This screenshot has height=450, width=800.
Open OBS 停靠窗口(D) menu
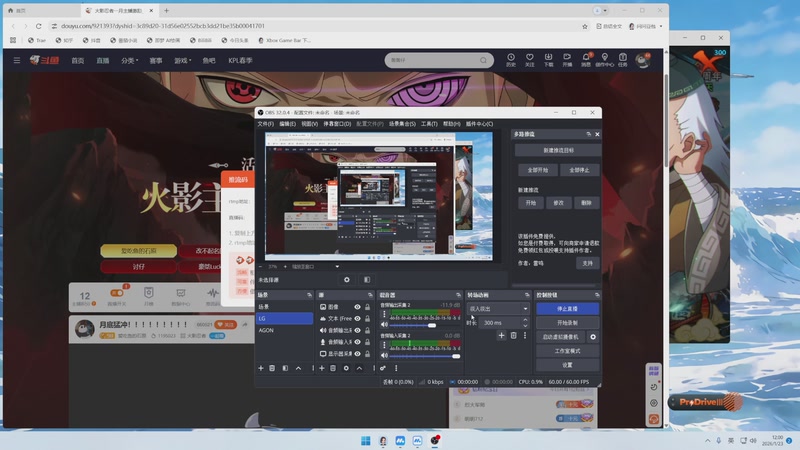pyautogui.click(x=337, y=124)
